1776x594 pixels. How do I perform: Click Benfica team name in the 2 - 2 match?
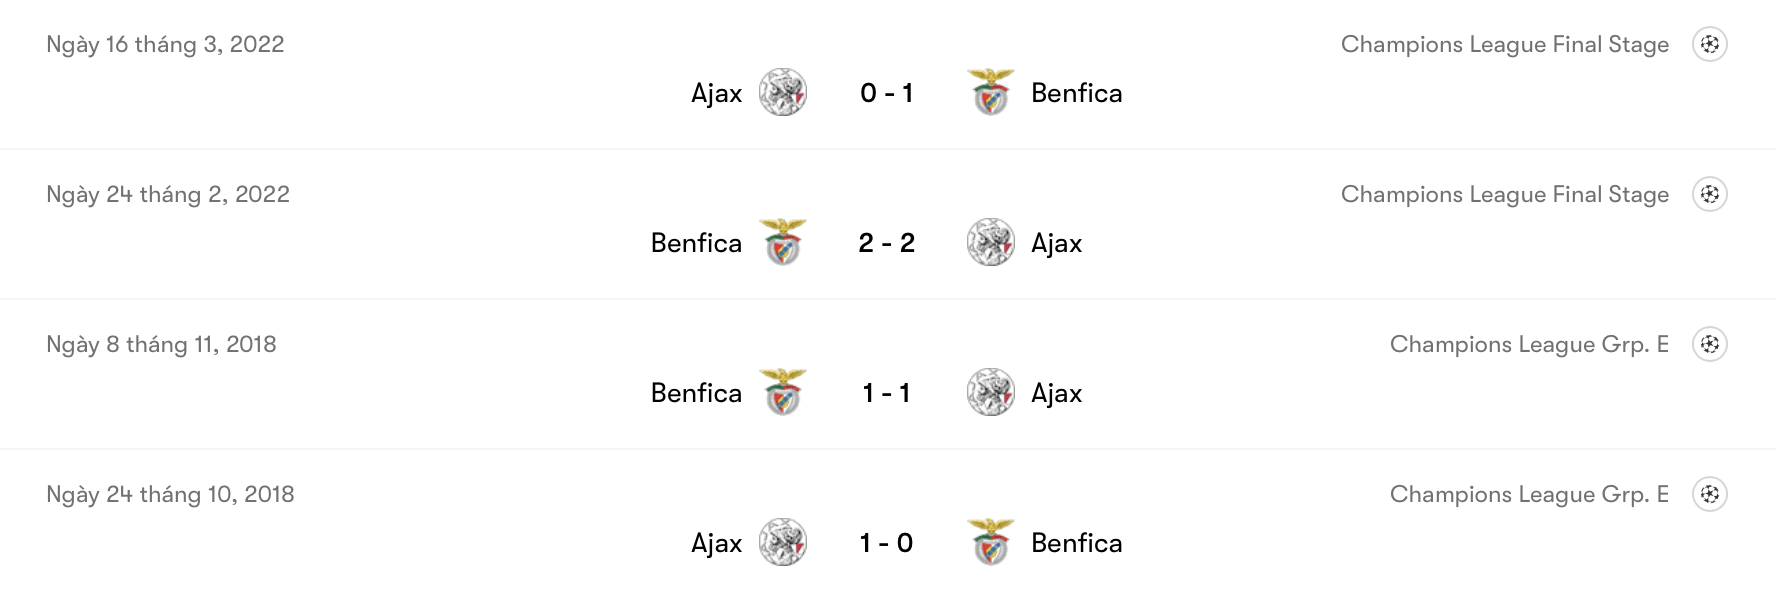[x=697, y=242]
